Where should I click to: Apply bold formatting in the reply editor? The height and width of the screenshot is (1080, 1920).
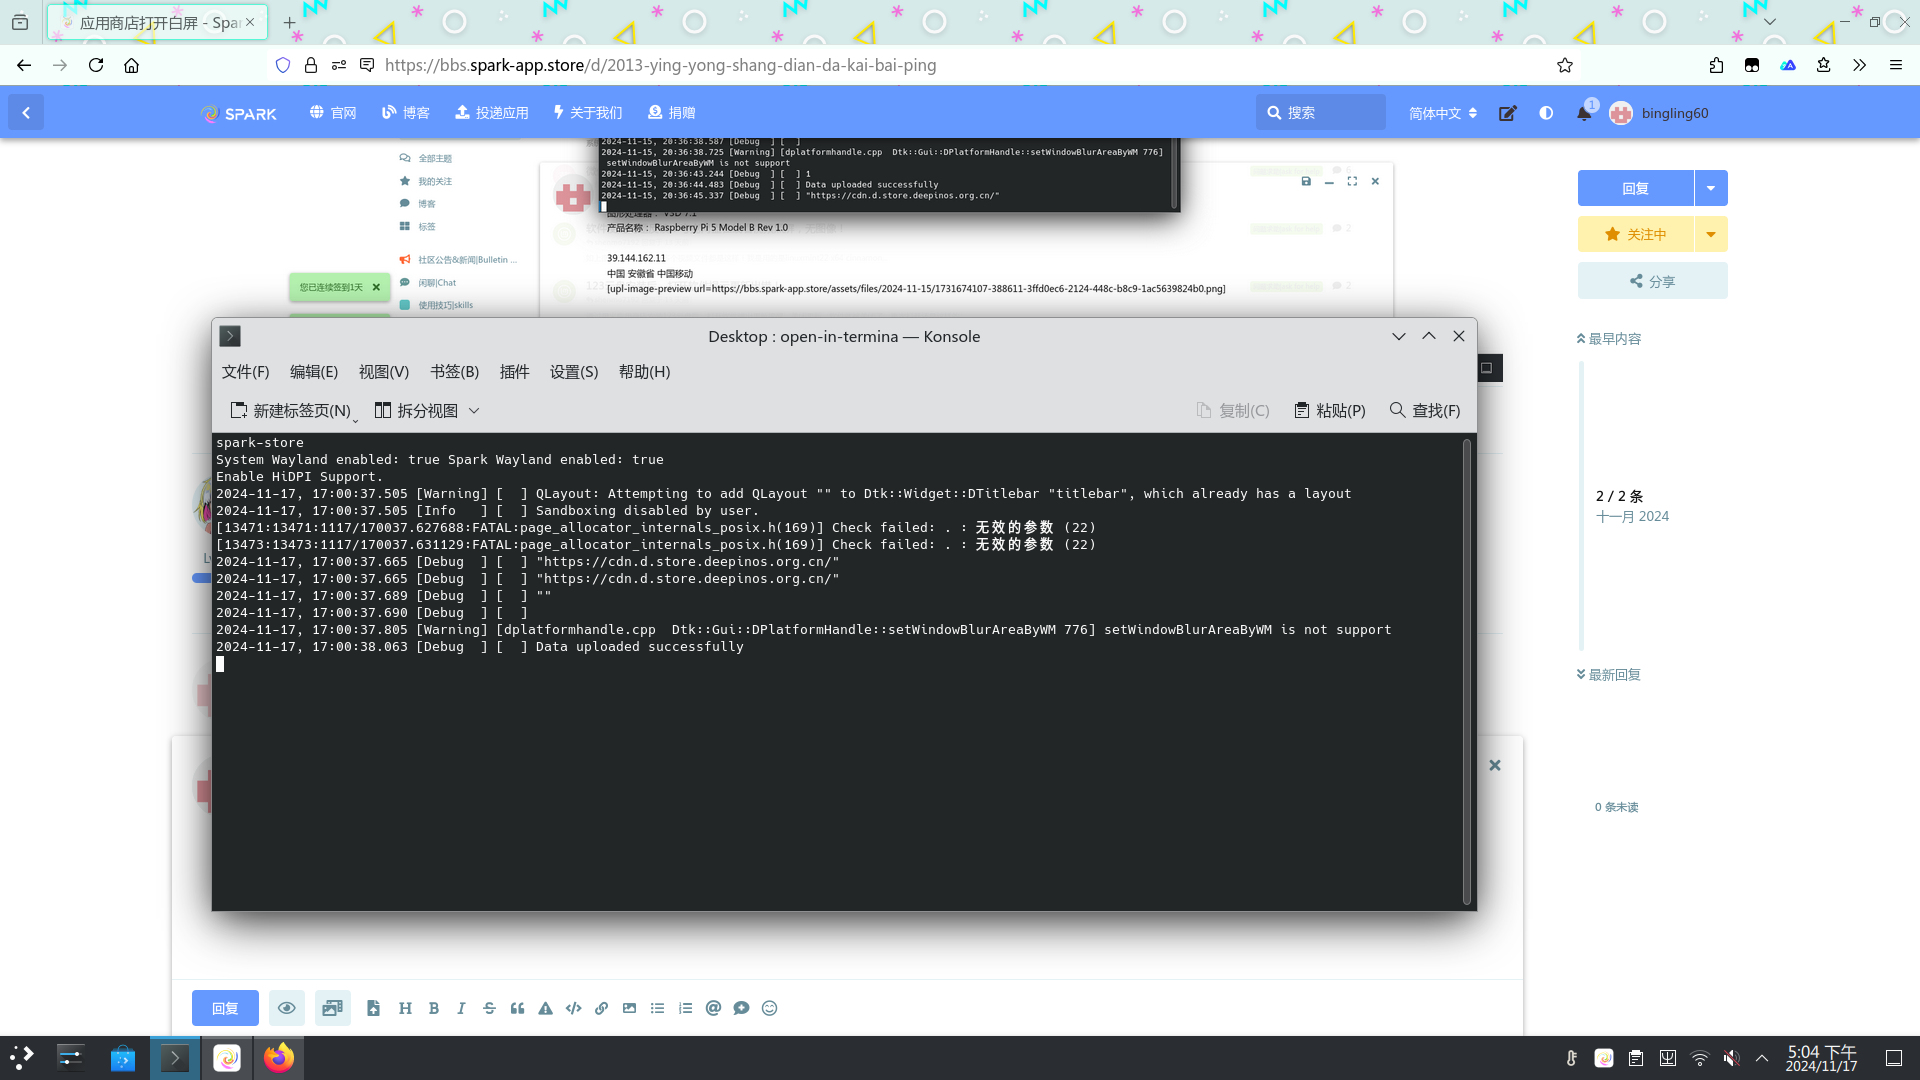(433, 1008)
